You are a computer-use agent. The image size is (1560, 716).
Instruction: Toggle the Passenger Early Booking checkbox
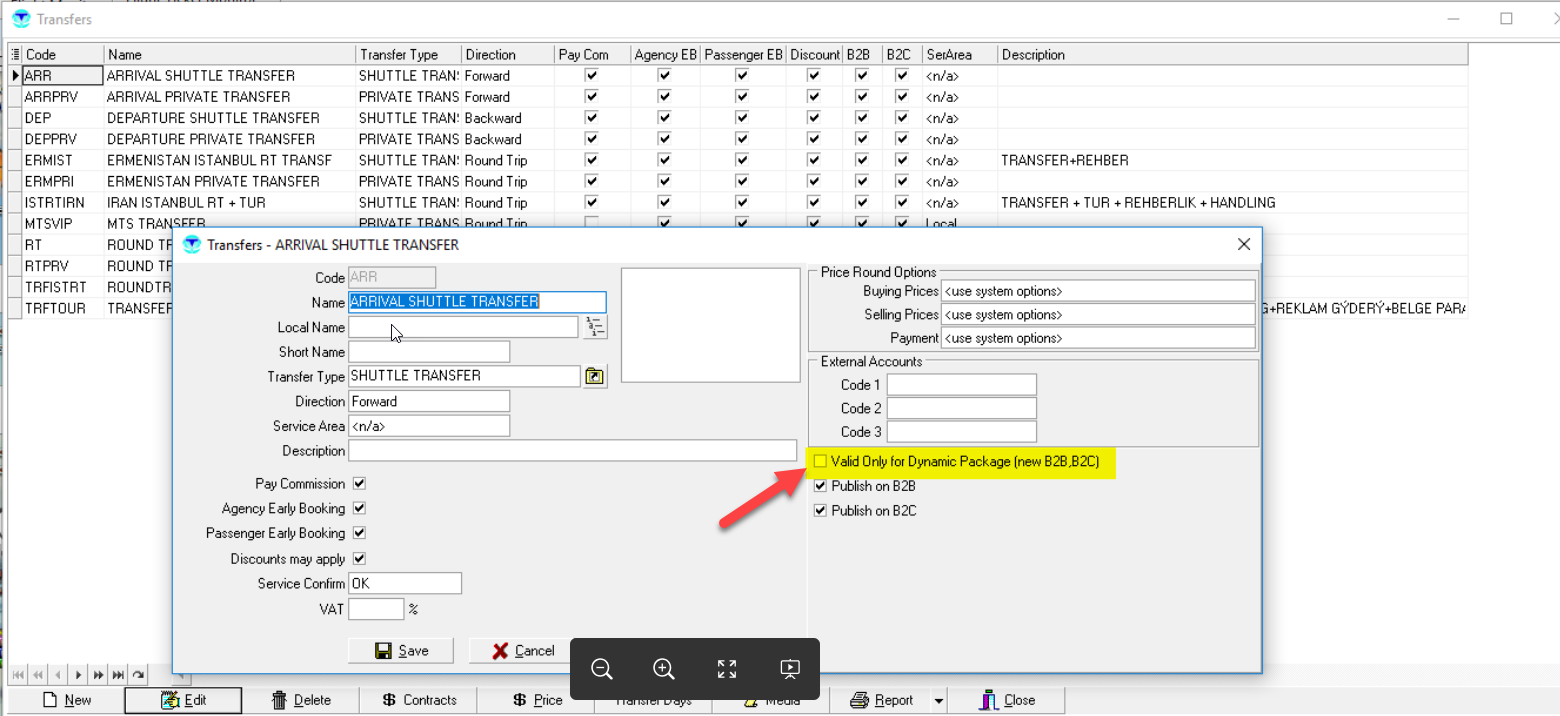359,533
